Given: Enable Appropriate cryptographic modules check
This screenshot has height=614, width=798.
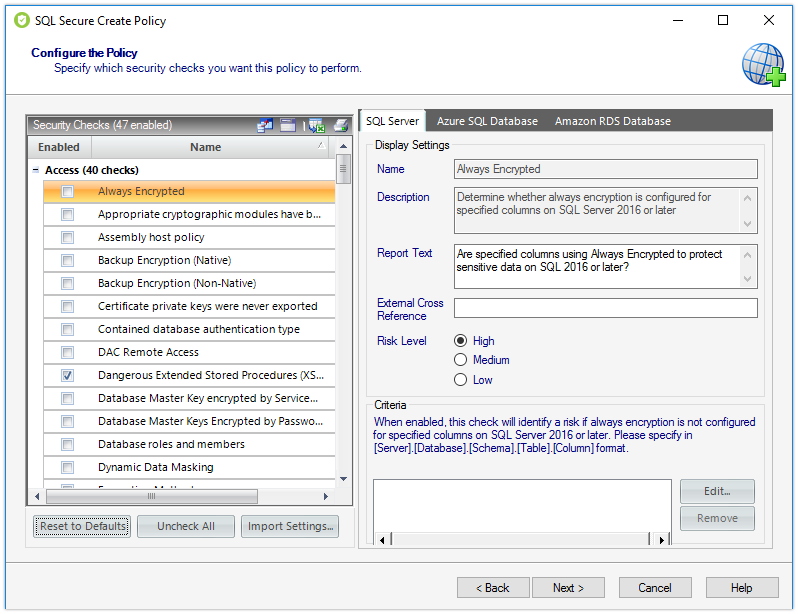Looking at the screenshot, I should (x=67, y=214).
